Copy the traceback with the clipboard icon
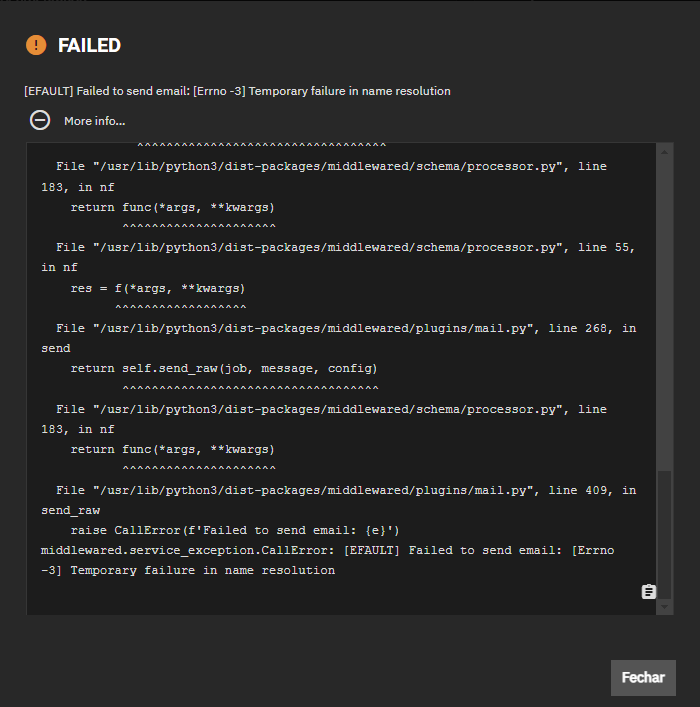The height and width of the screenshot is (707, 700). (649, 592)
